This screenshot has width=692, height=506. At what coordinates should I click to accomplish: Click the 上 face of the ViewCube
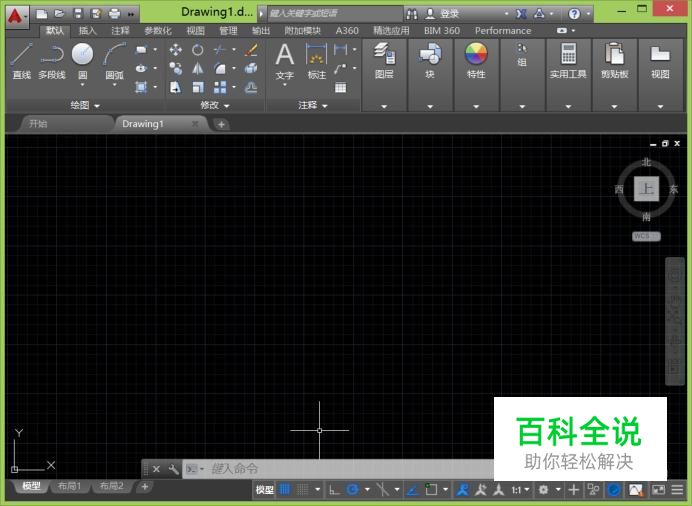(646, 189)
